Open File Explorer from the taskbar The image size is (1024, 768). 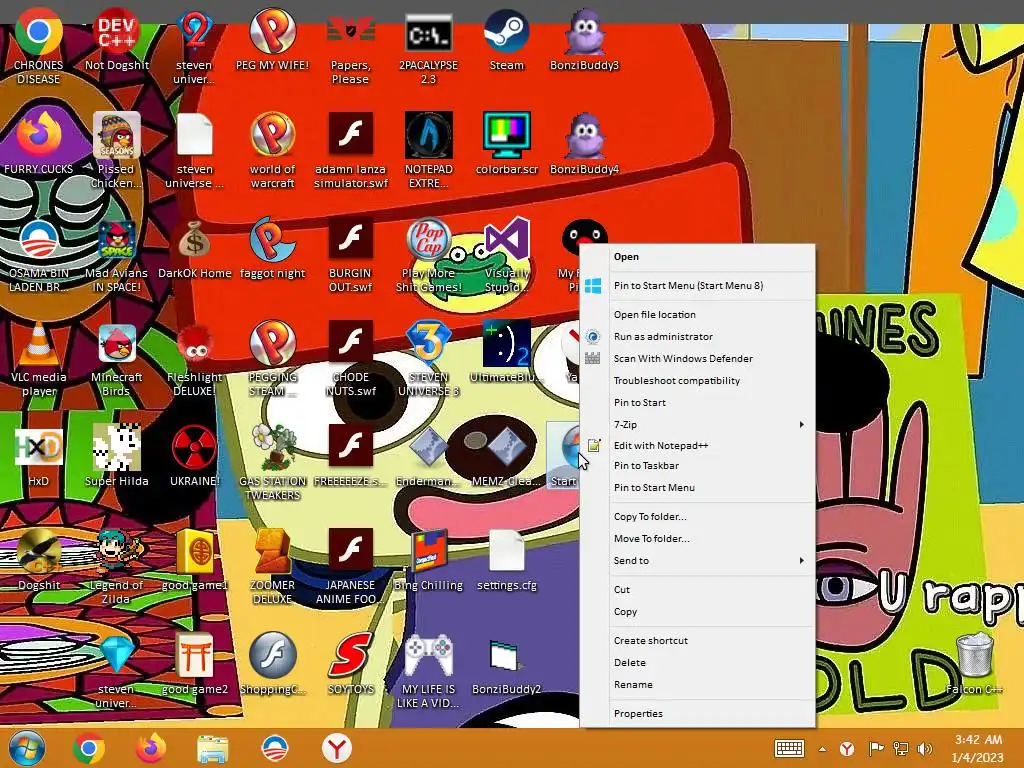(213, 749)
